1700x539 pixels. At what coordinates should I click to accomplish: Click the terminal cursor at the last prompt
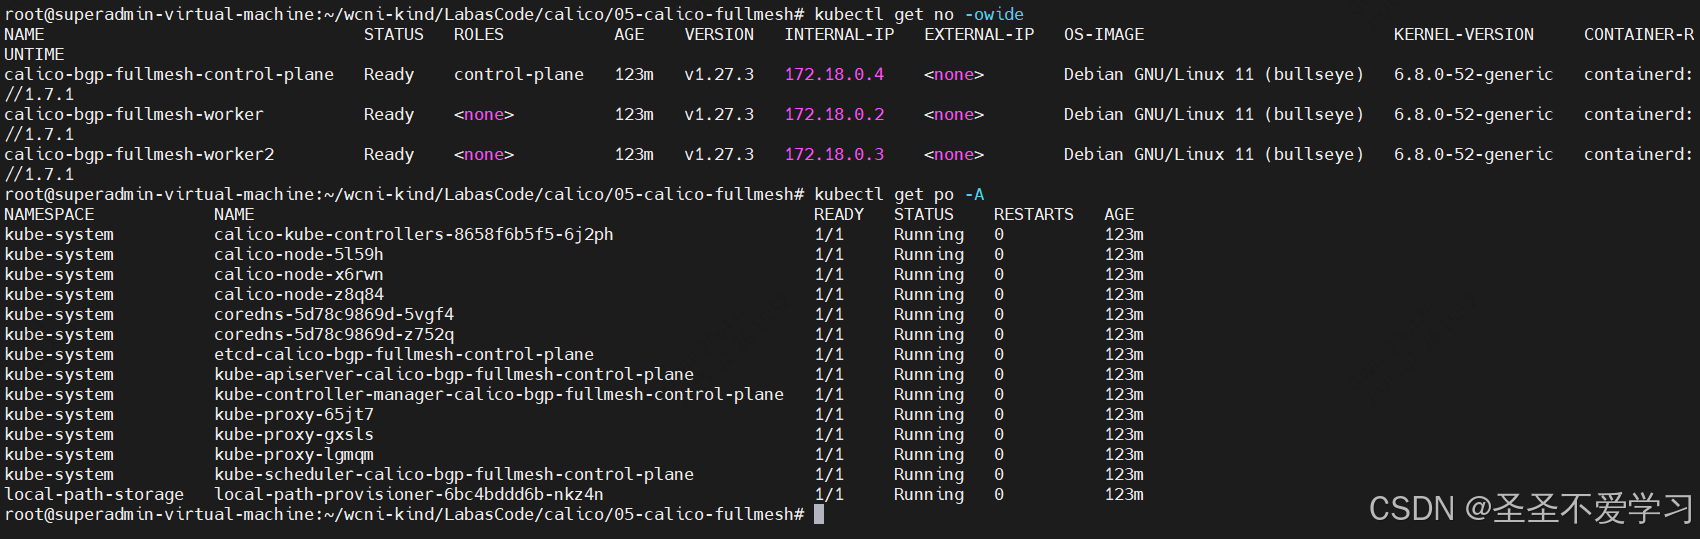[x=819, y=514]
